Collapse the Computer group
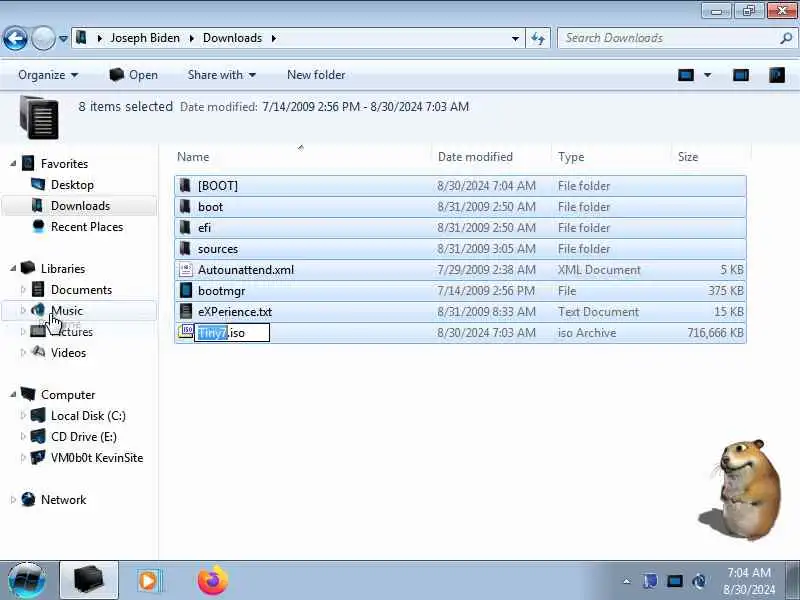This screenshot has width=800, height=600. click(13, 395)
